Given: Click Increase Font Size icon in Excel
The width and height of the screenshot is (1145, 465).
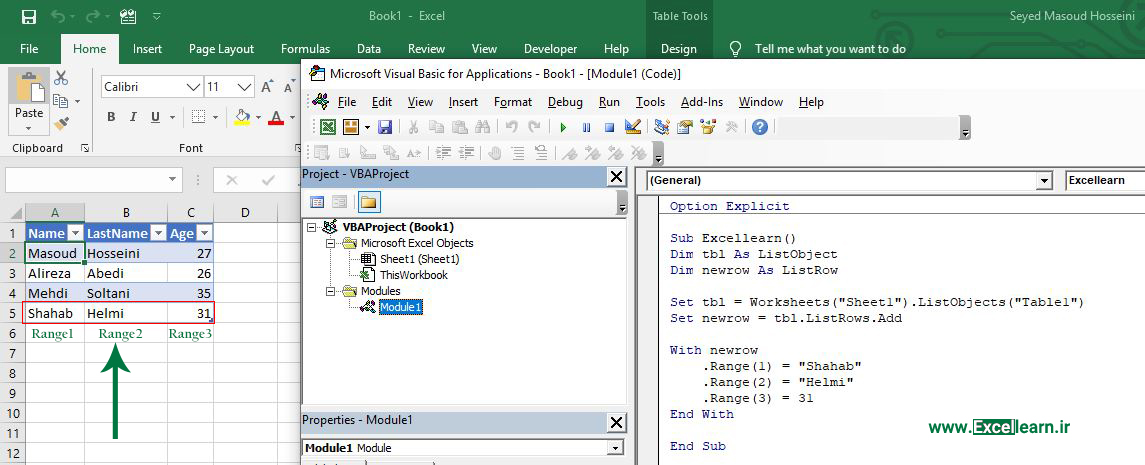Looking at the screenshot, I should click(267, 87).
